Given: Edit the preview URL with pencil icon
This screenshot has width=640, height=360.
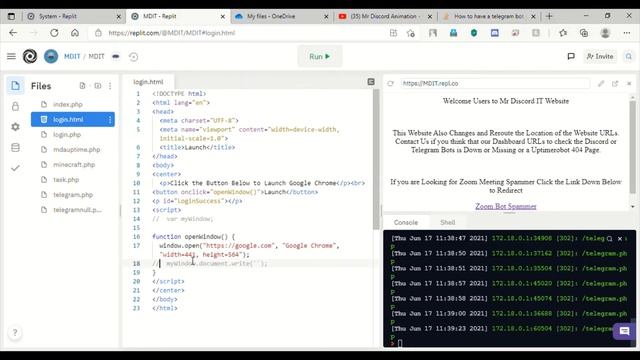Looking at the screenshot, I should pyautogui.click(x=601, y=84).
